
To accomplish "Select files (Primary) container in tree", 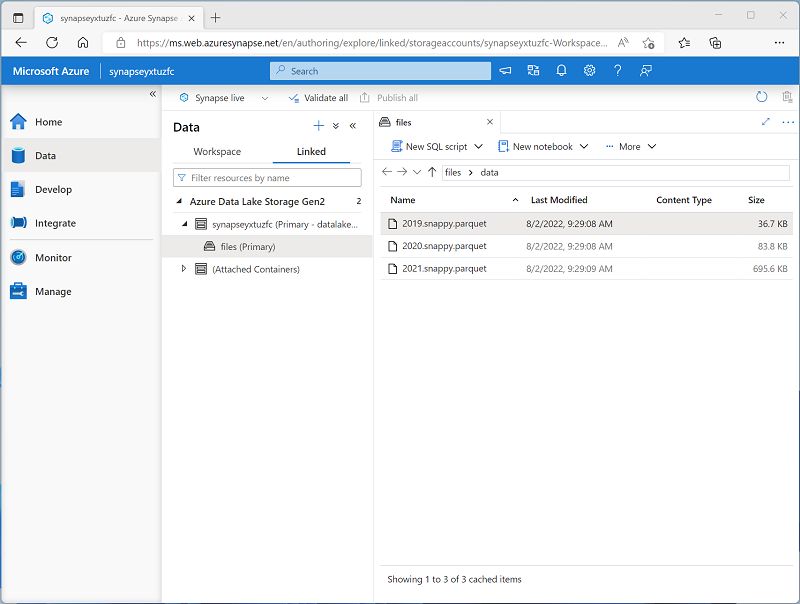I will click(267, 246).
